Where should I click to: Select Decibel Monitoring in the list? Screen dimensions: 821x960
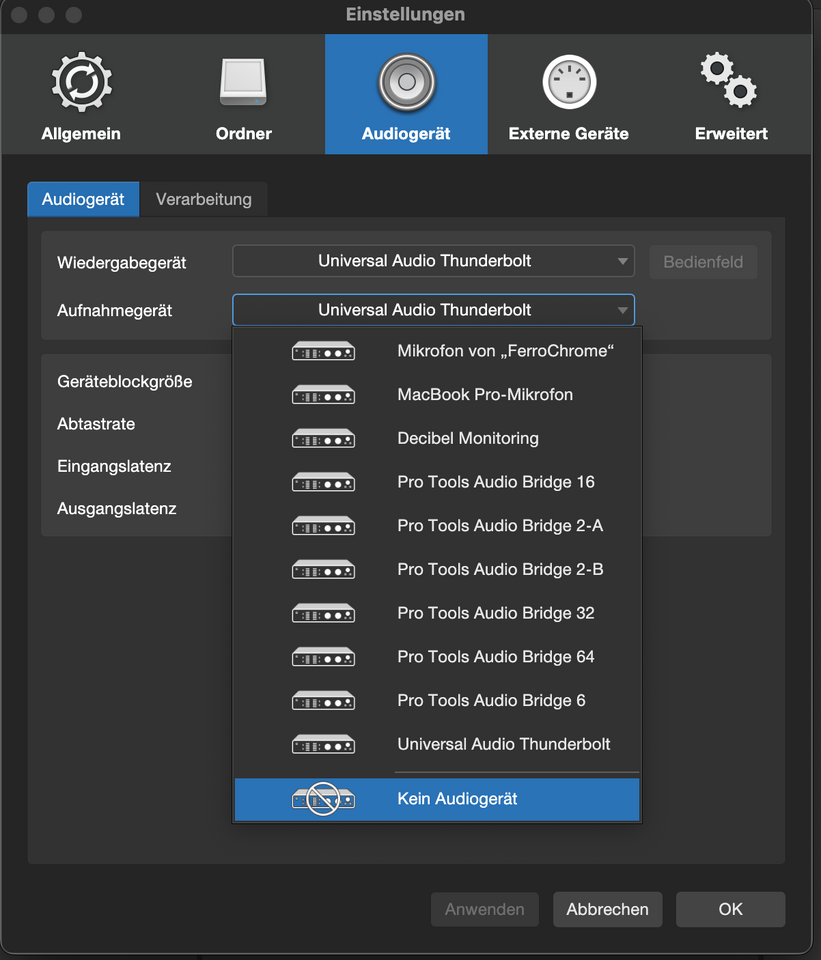click(437, 438)
